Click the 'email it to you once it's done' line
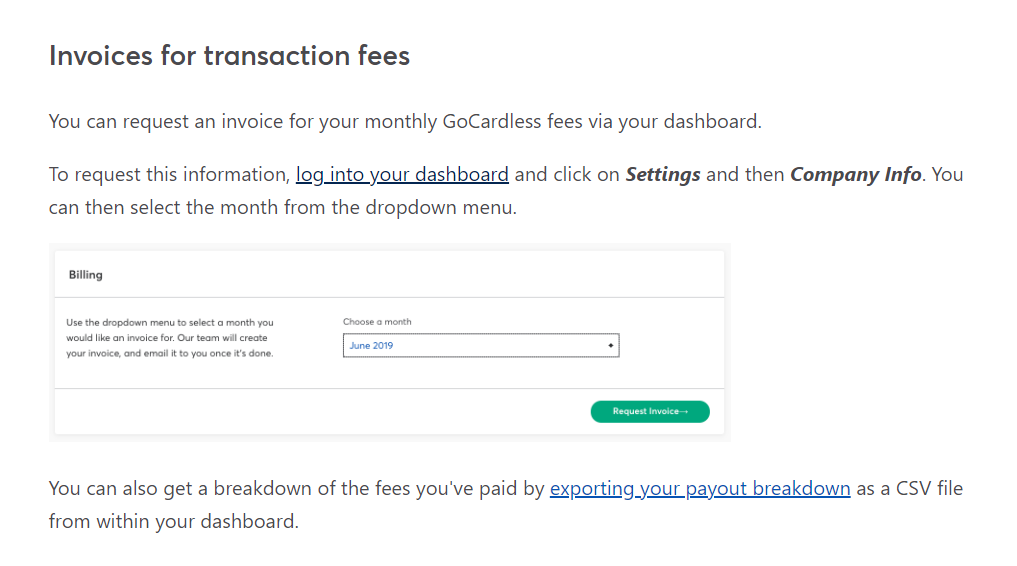This screenshot has width=1017, height=566. tap(170, 354)
